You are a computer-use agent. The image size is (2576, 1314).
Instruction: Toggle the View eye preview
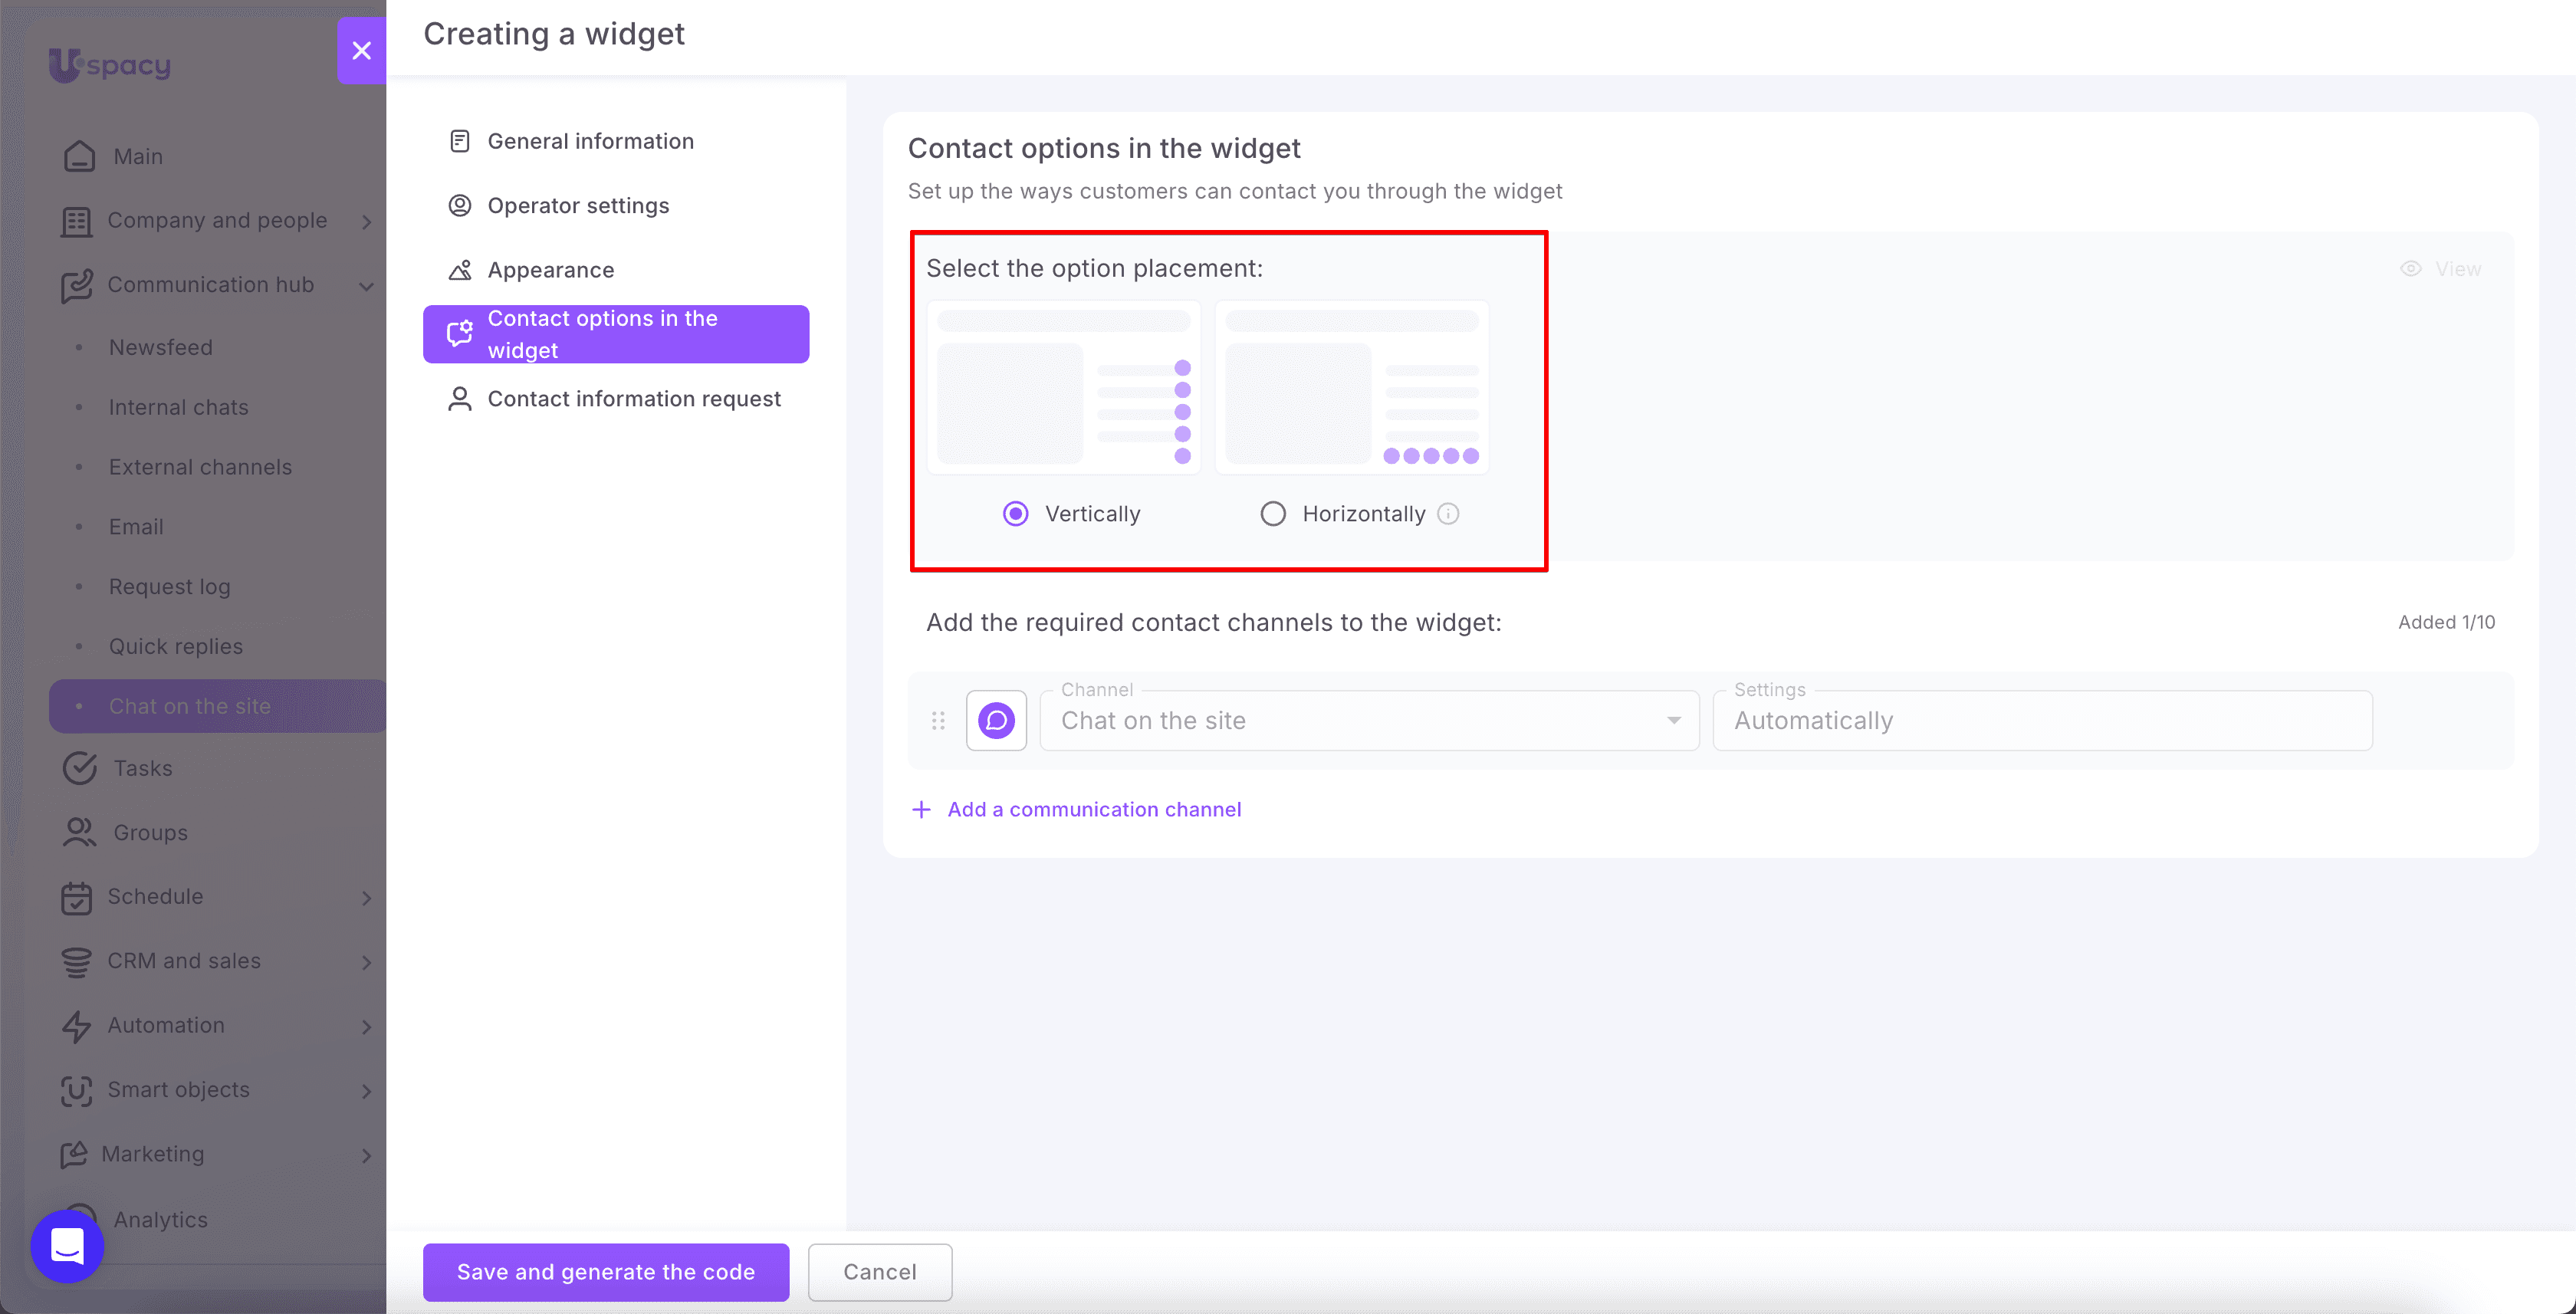[x=2440, y=269]
